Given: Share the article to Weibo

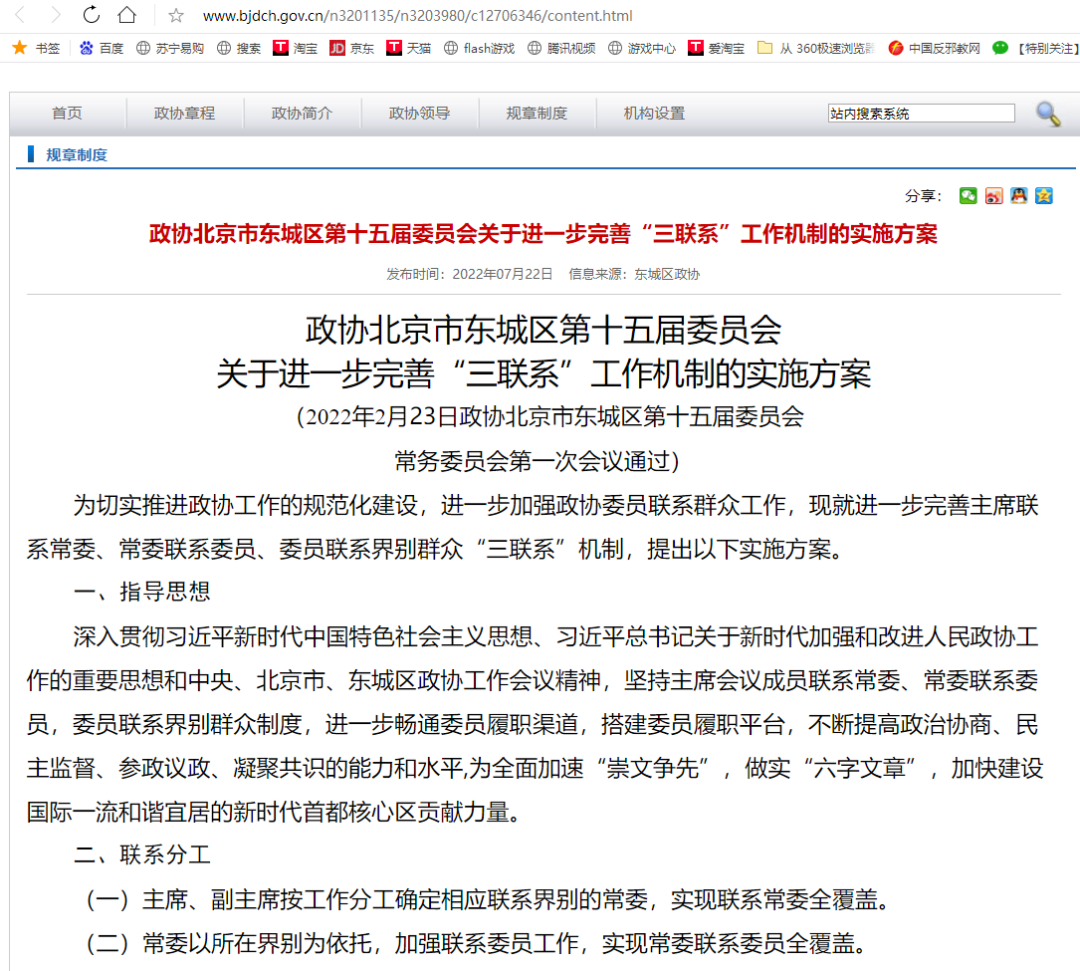Looking at the screenshot, I should (x=993, y=196).
